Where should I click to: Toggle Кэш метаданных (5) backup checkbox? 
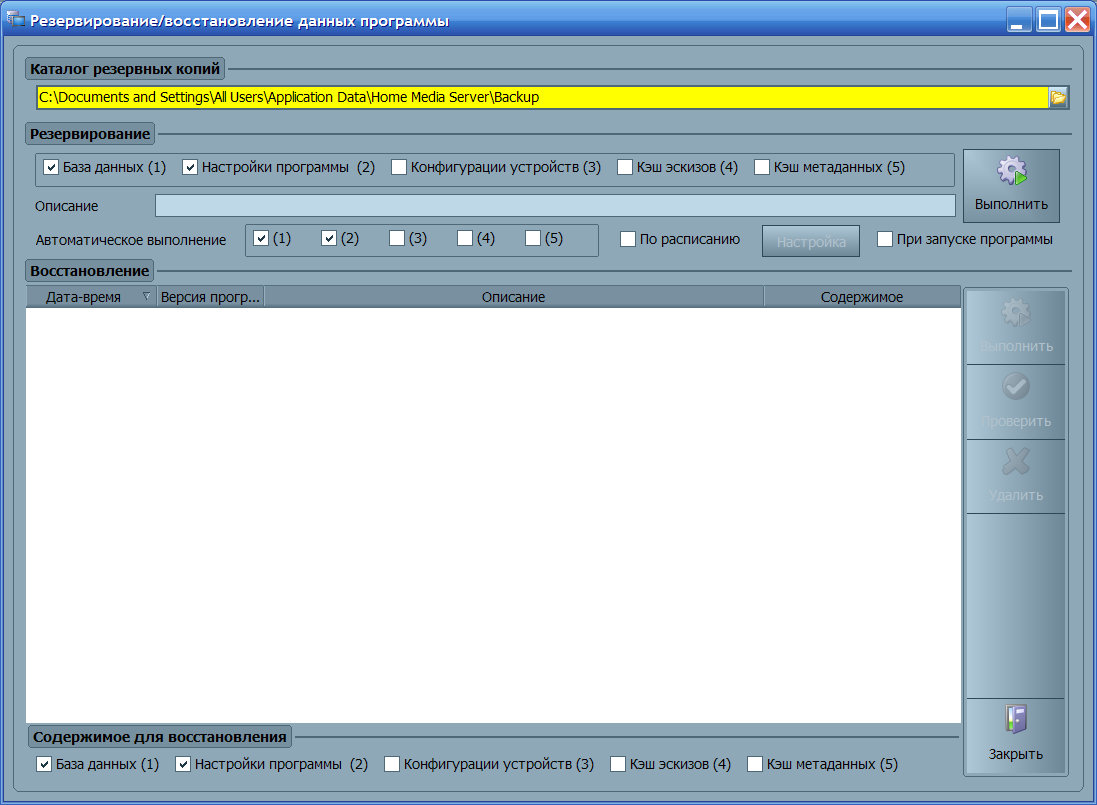coord(762,167)
